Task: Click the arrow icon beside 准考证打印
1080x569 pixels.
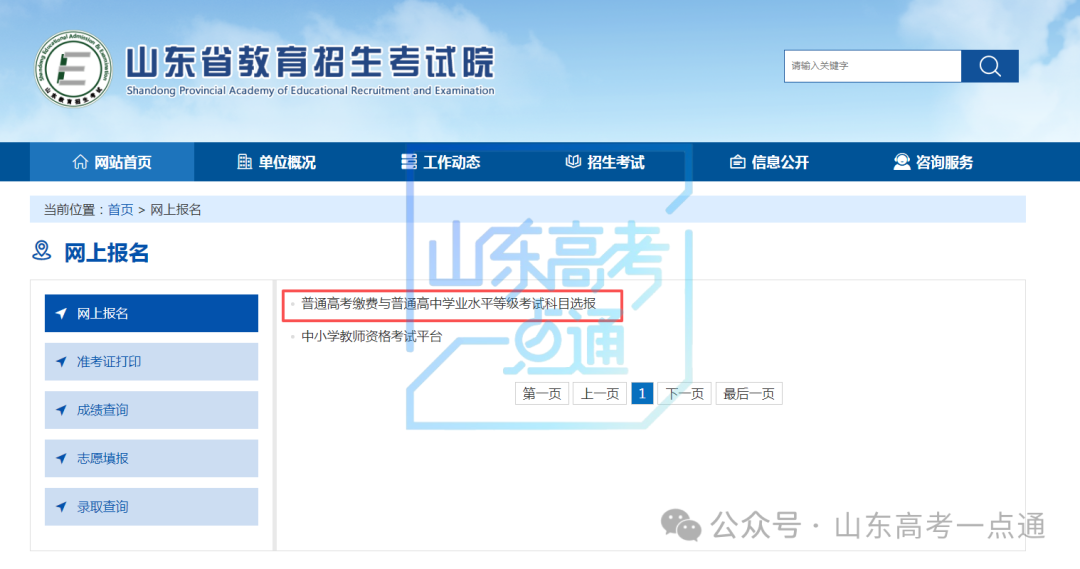Action: click(x=62, y=362)
